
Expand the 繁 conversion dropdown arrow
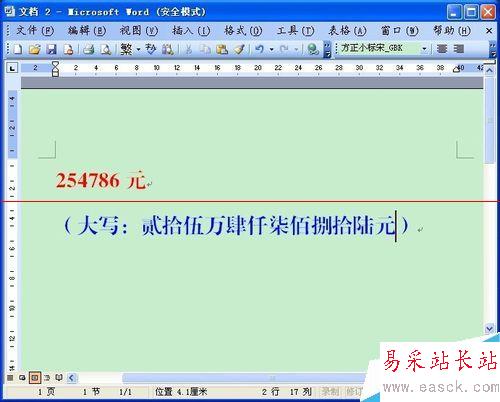[x=138, y=49]
